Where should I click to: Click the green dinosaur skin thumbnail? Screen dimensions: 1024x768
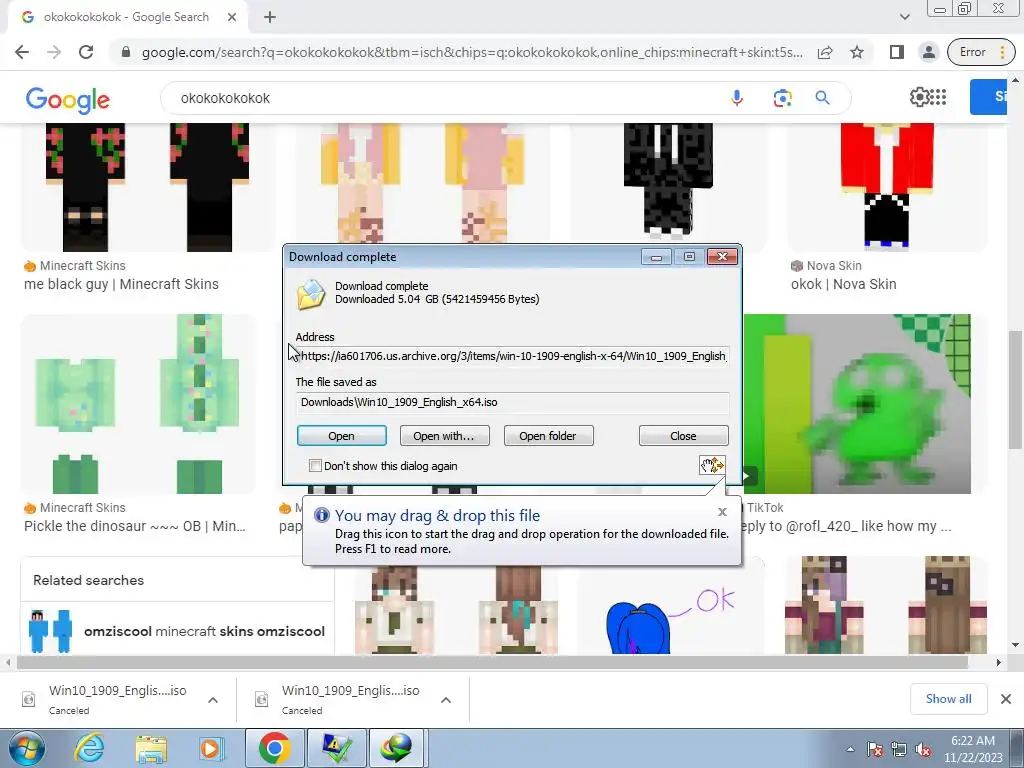tap(138, 404)
